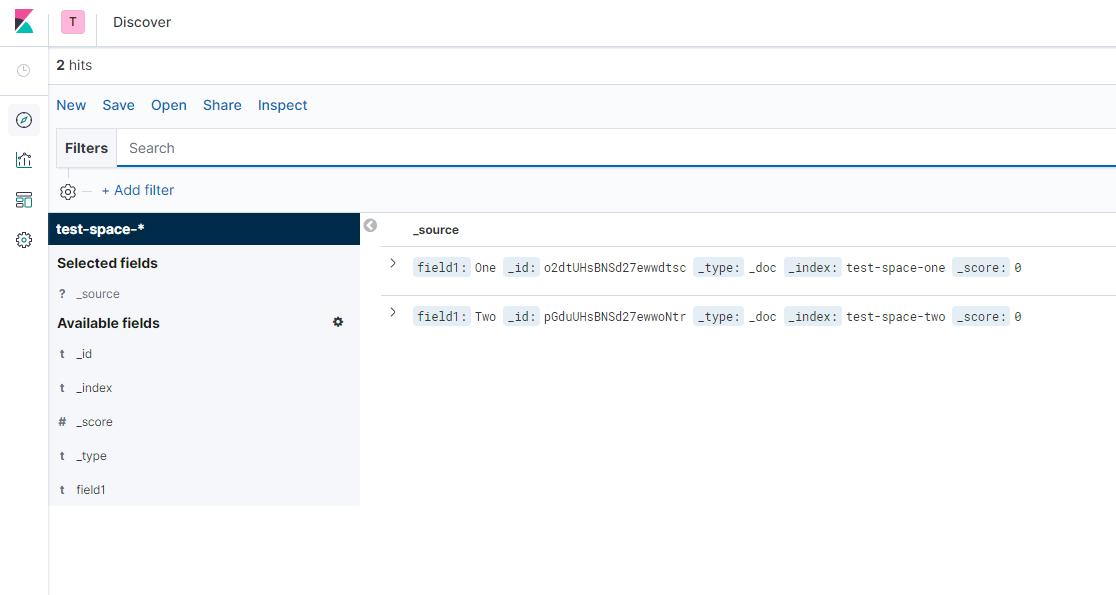The image size is (1116, 595).
Task: Click the filter options gear icon
Action: pyautogui.click(x=68, y=191)
